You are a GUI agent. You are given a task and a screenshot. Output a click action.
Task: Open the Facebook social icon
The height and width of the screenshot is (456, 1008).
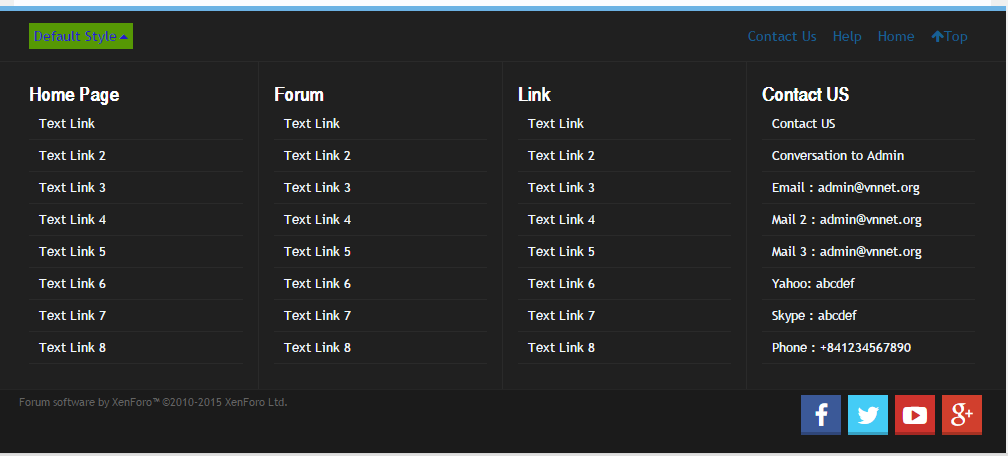821,415
